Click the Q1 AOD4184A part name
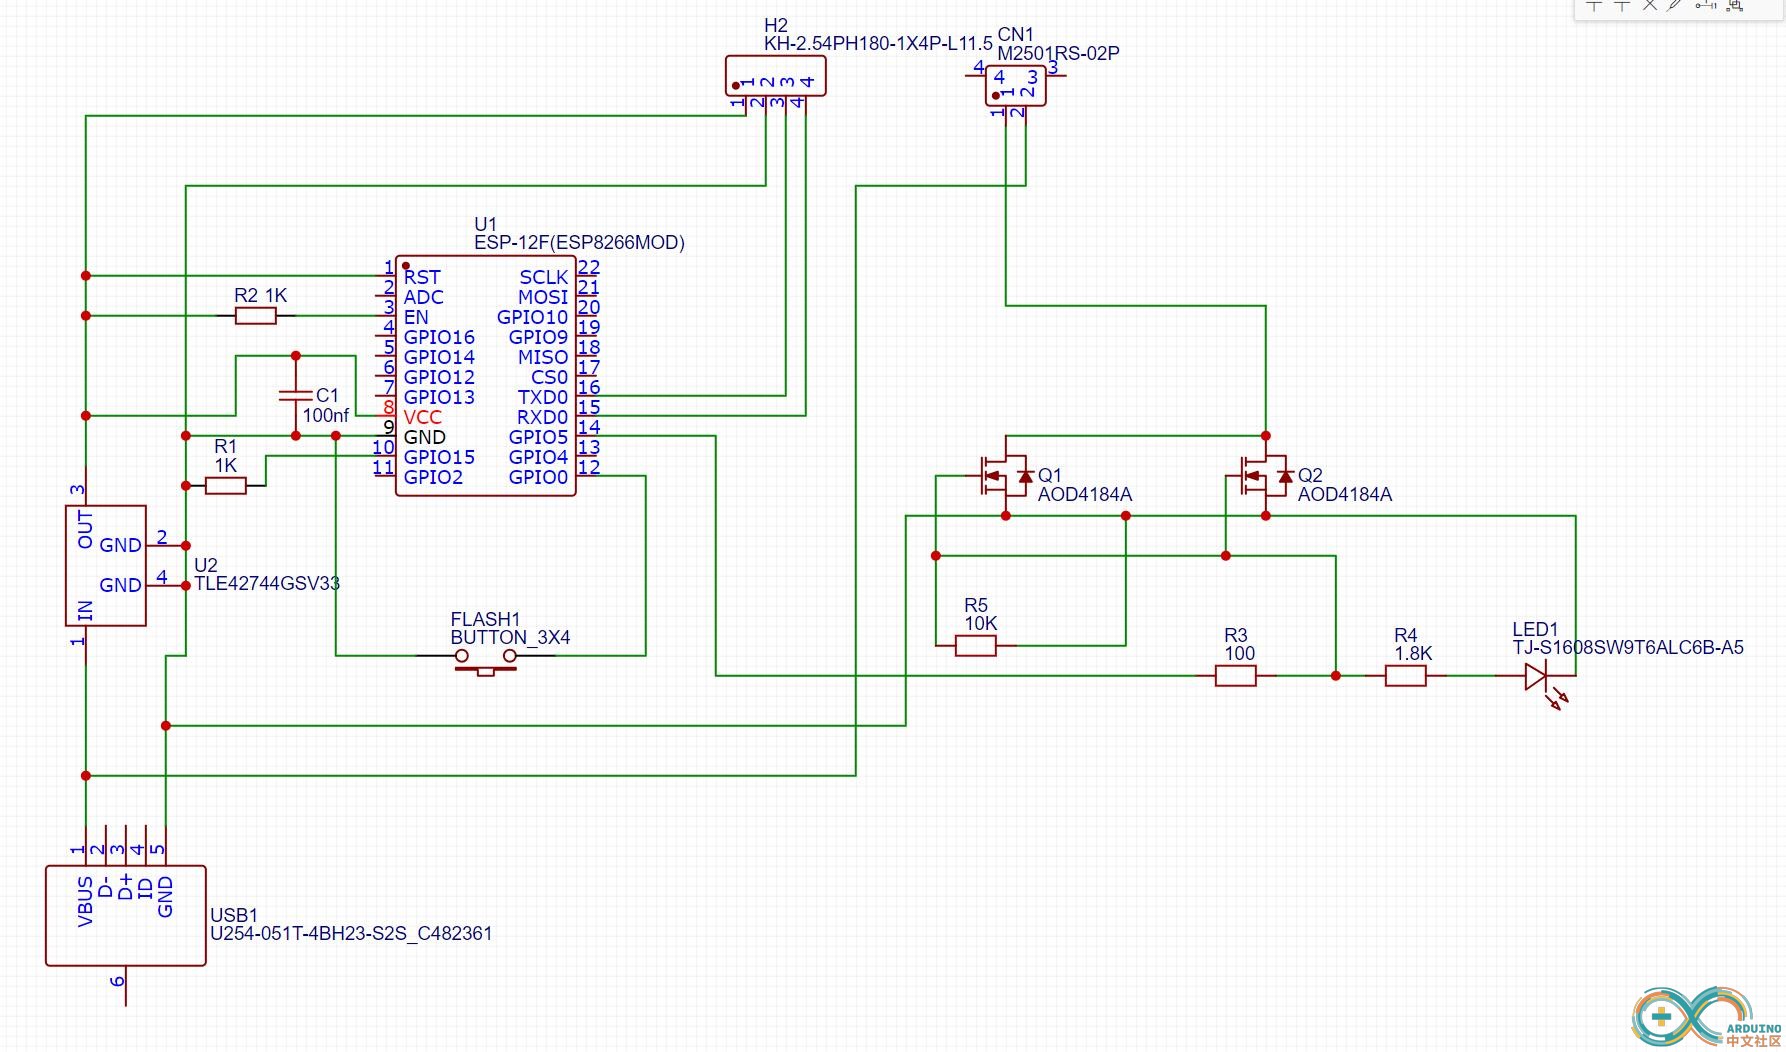Image resolution: width=1786 pixels, height=1052 pixels. [x=1085, y=494]
